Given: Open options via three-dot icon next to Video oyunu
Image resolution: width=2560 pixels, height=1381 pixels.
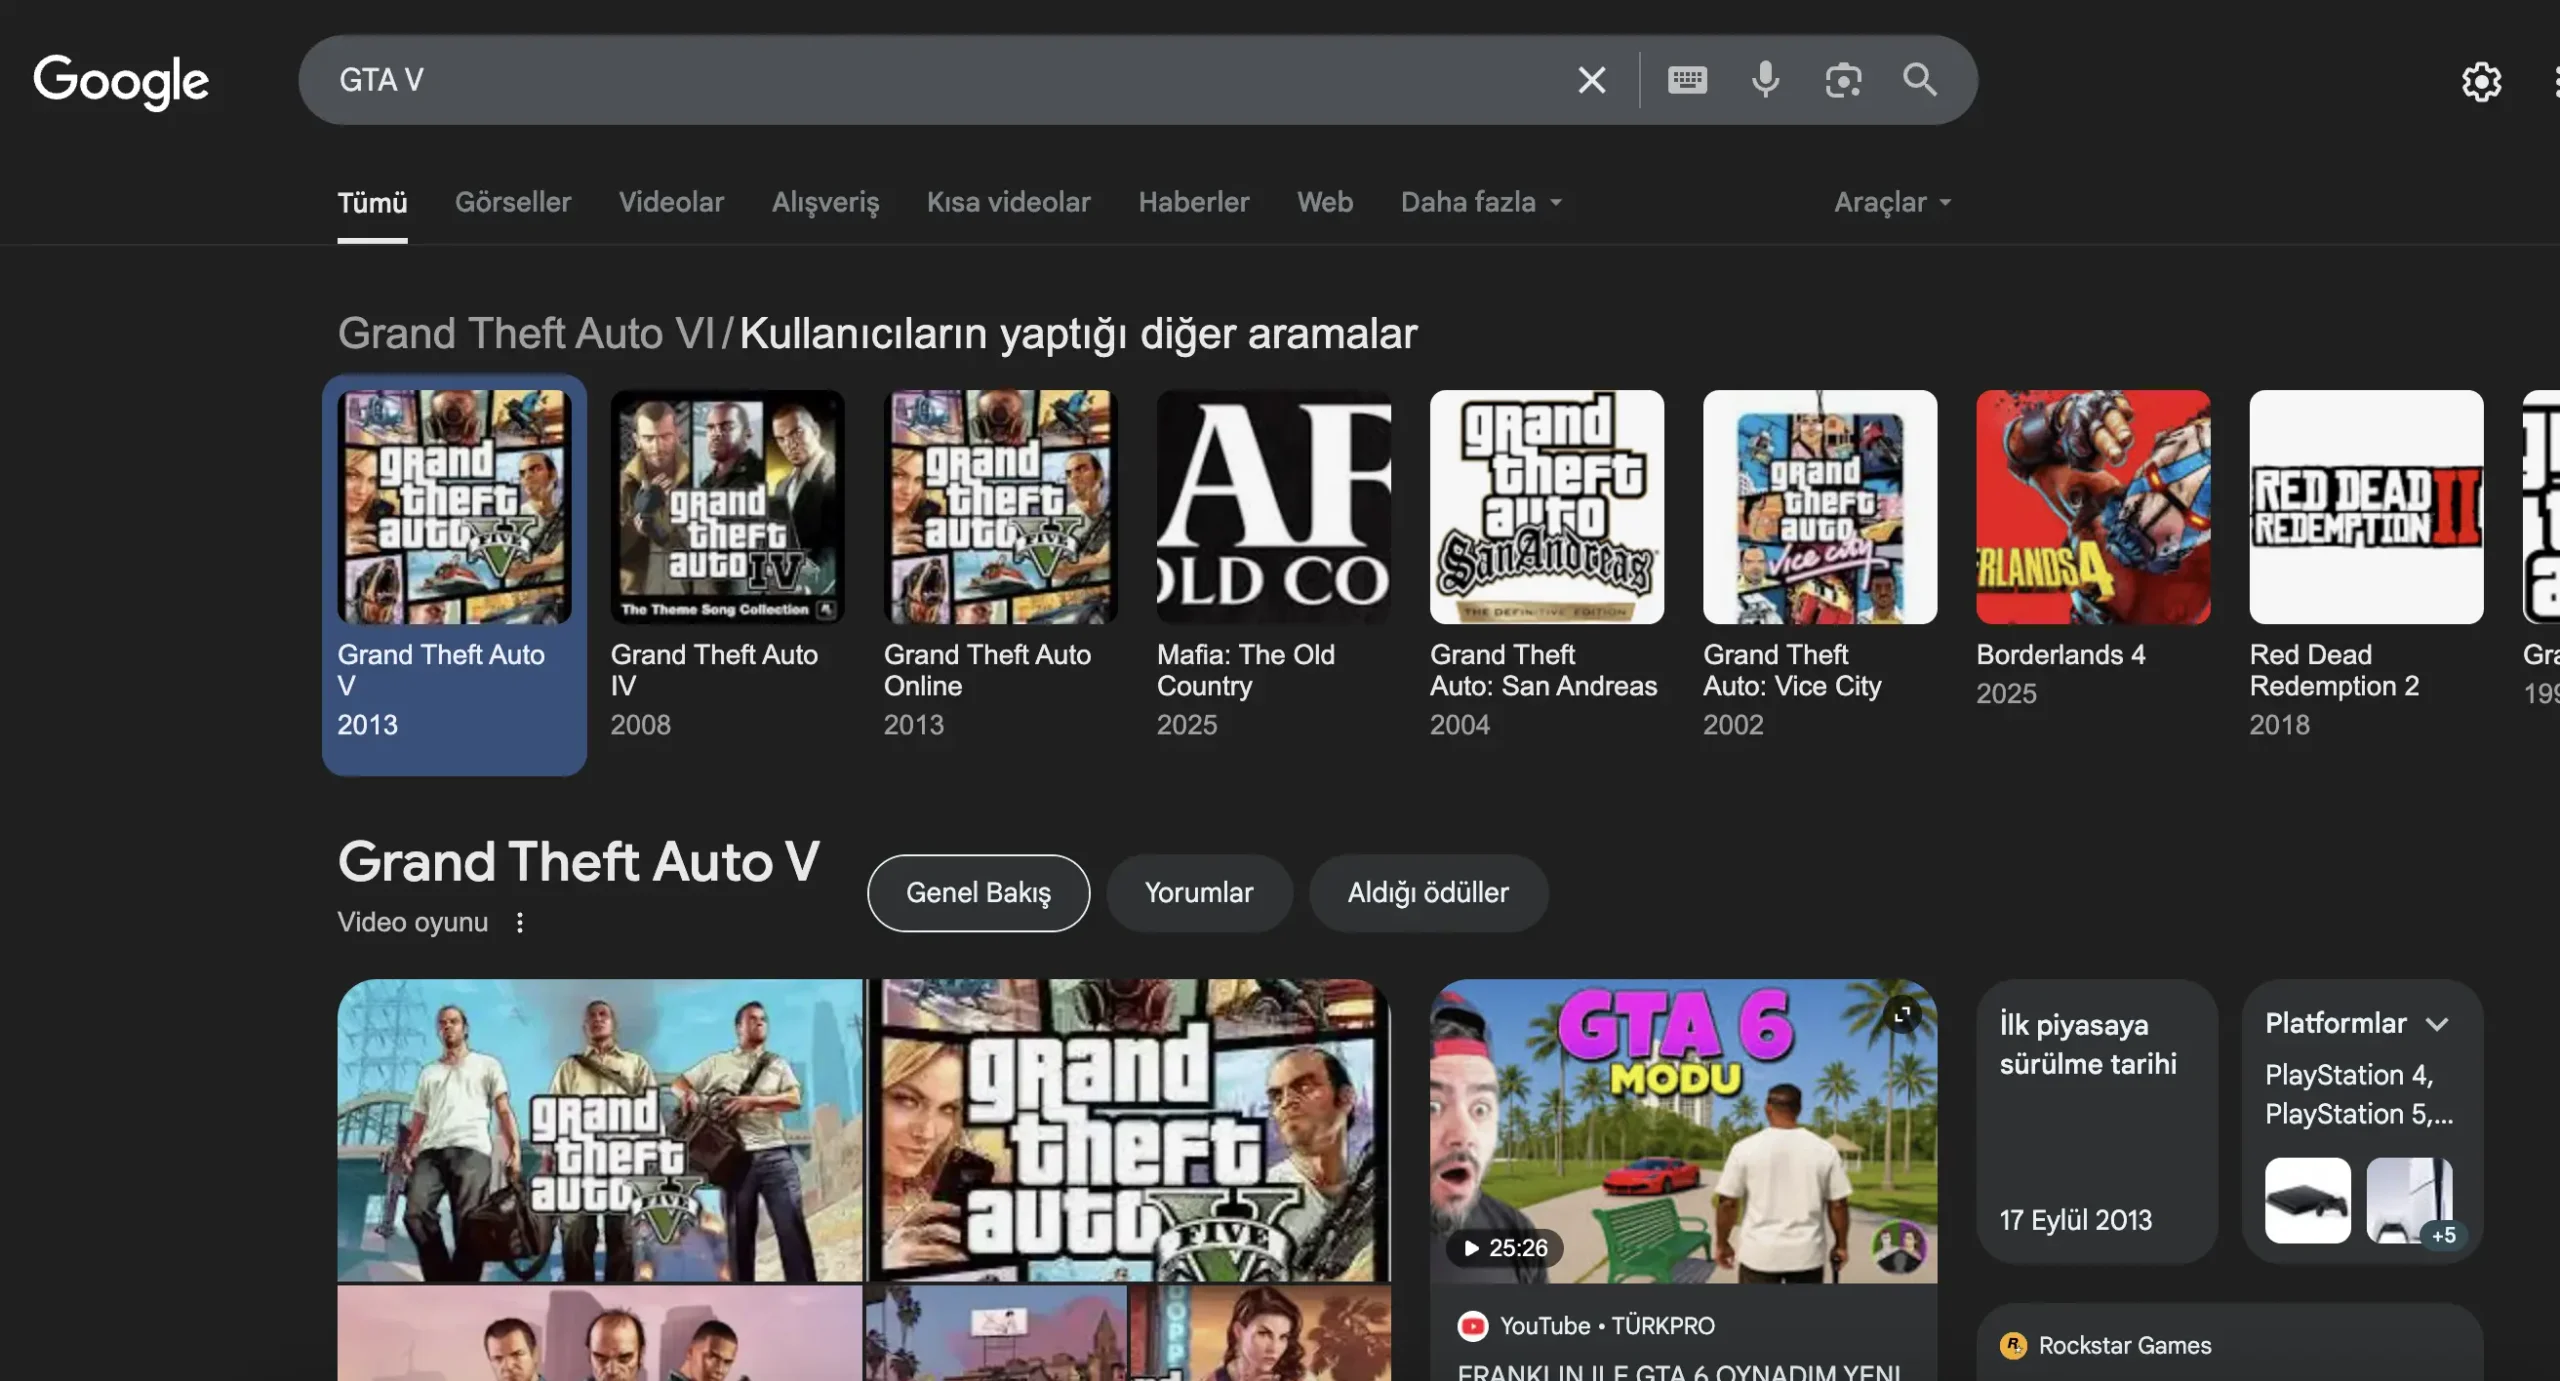Looking at the screenshot, I should 520,922.
